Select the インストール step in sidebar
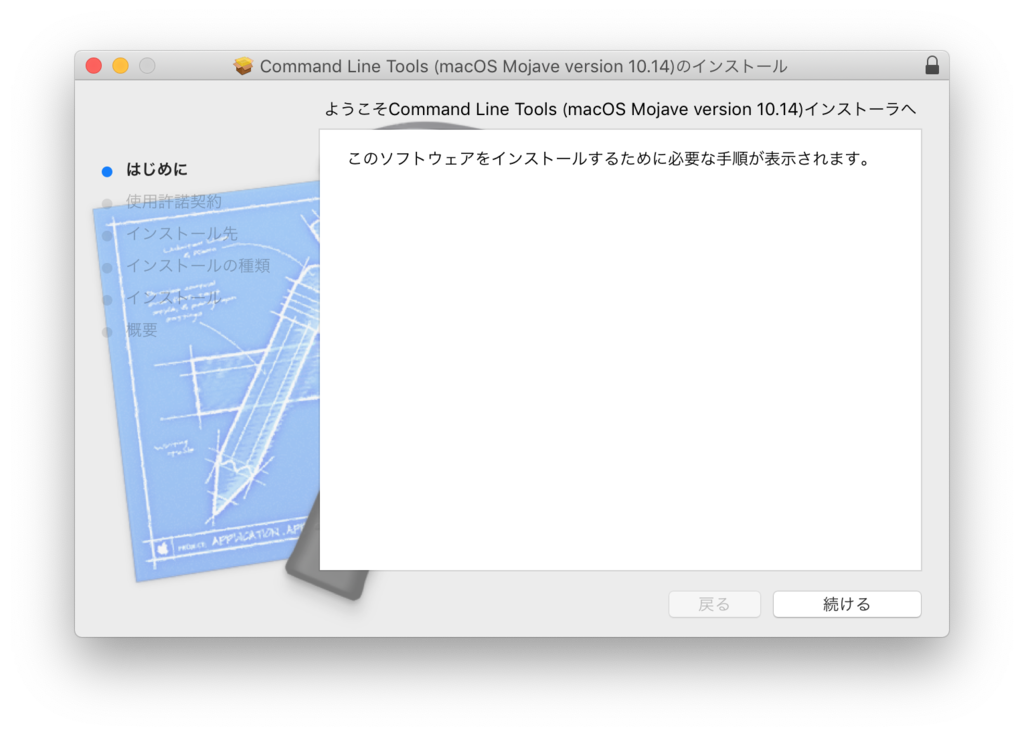Screen dimensions: 1024x736 pyautogui.click(x=174, y=298)
